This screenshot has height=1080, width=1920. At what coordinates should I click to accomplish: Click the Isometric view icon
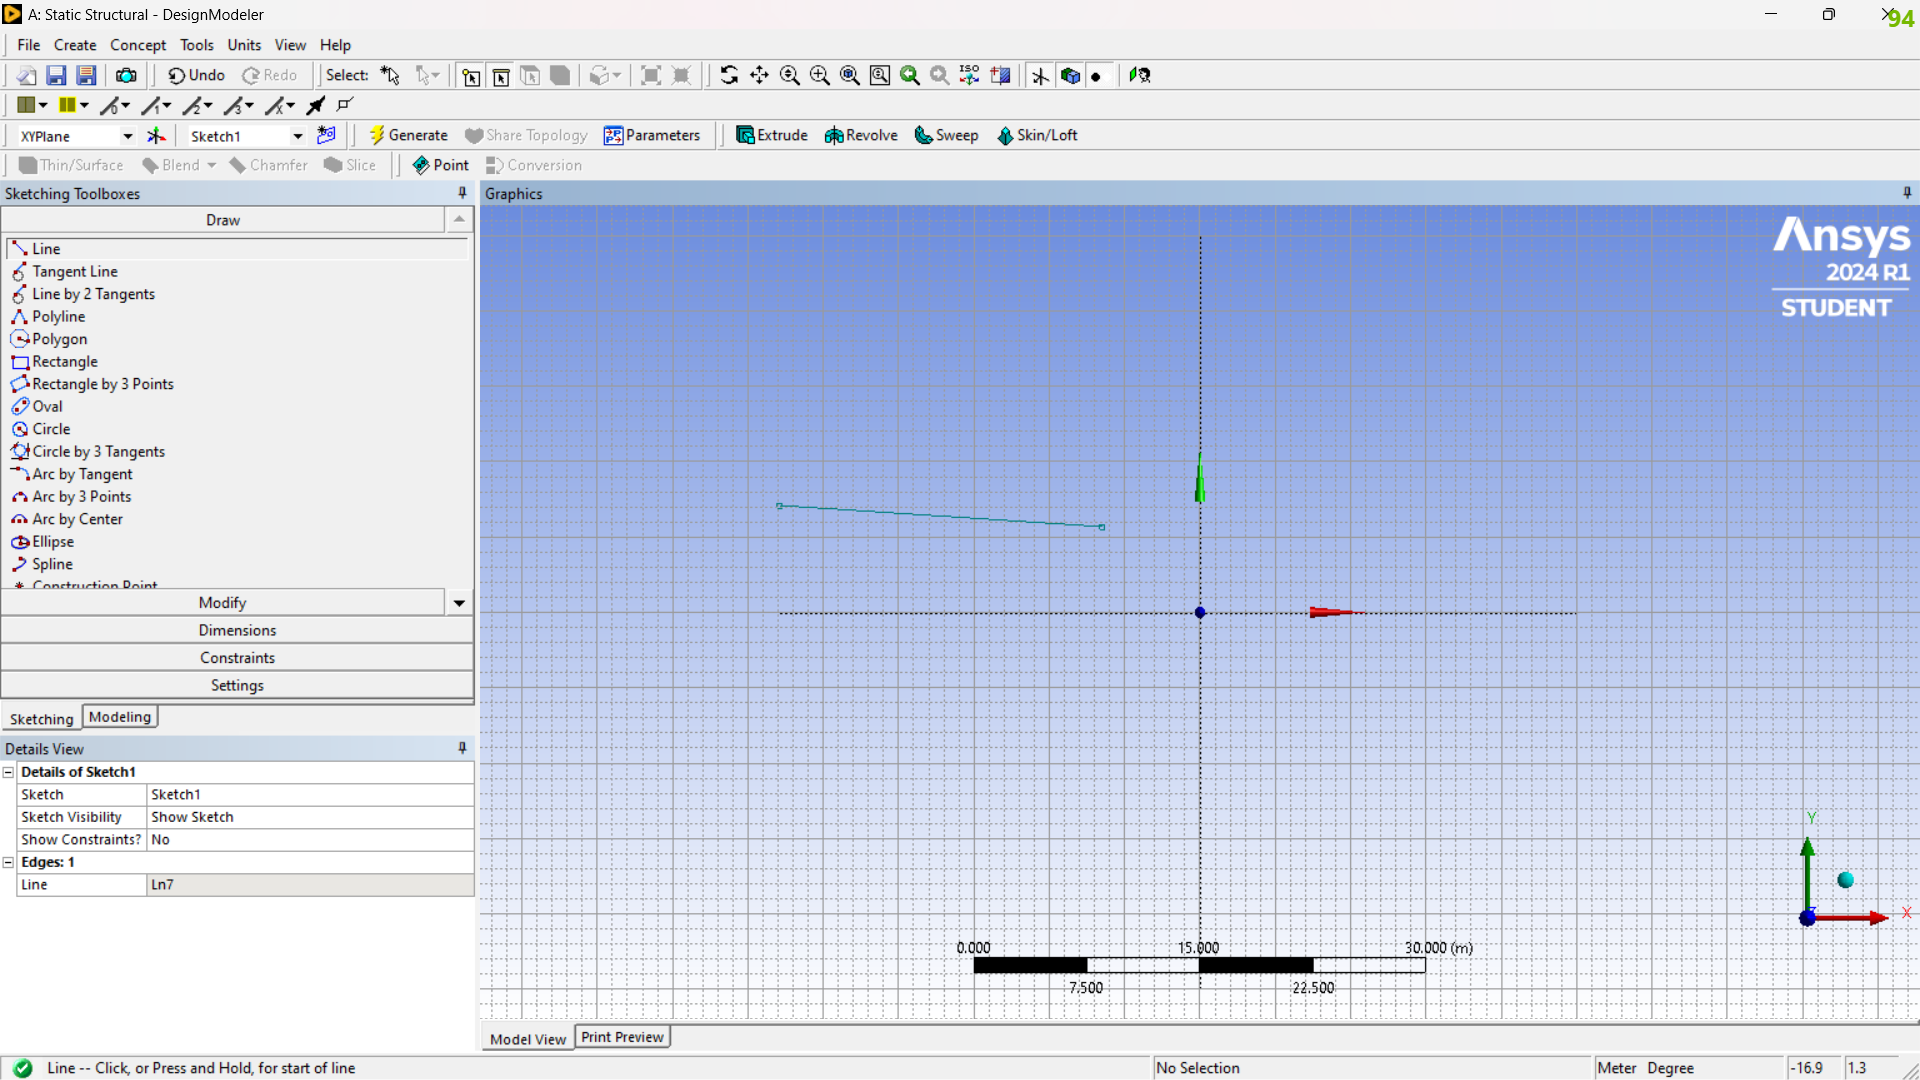tap(969, 75)
